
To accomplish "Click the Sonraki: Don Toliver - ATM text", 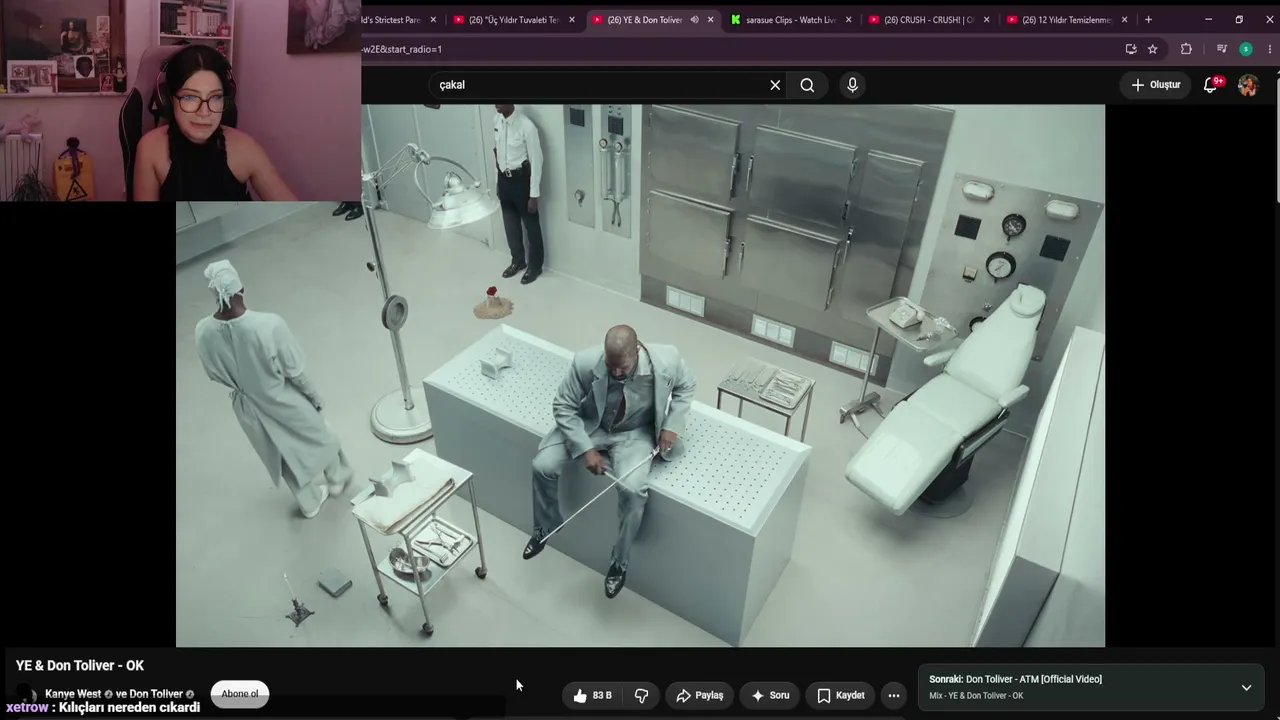I will click(x=1015, y=679).
